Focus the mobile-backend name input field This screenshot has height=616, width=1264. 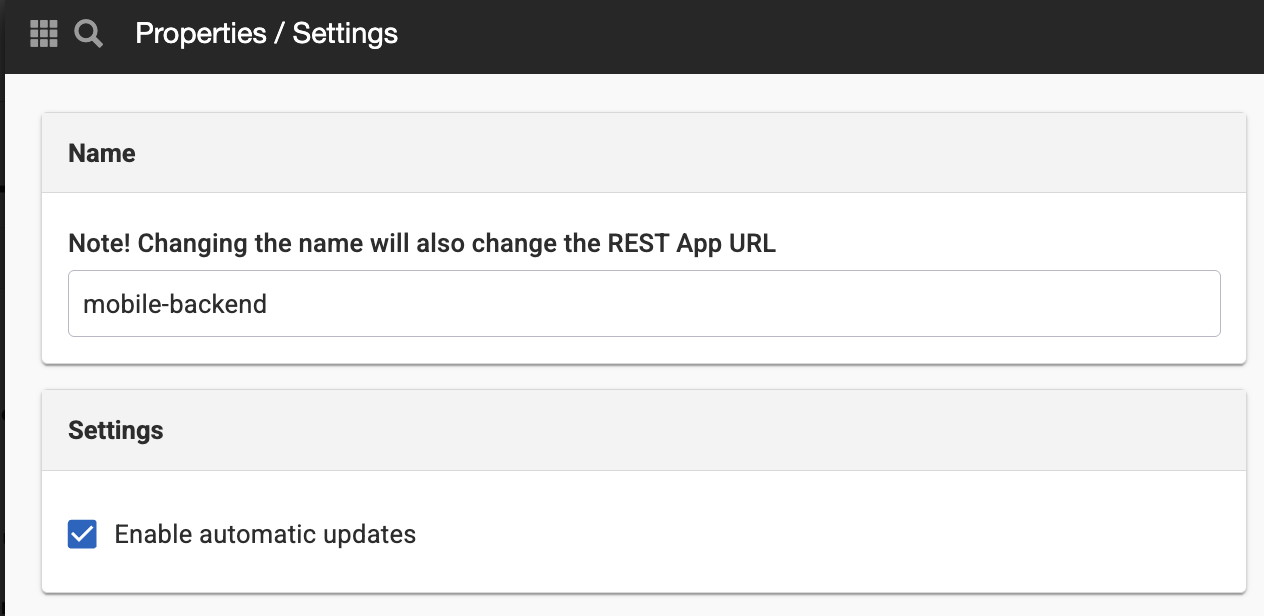(x=644, y=303)
